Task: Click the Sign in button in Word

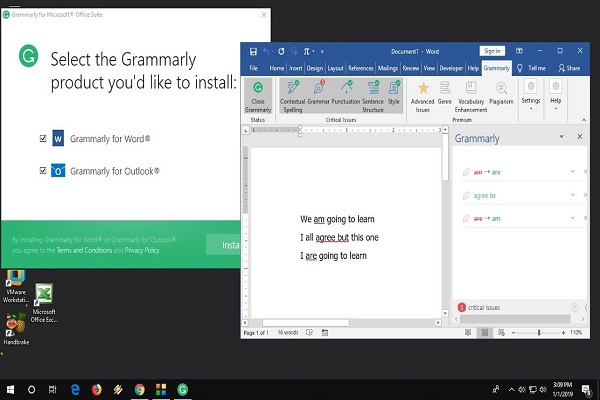Action: click(491, 50)
